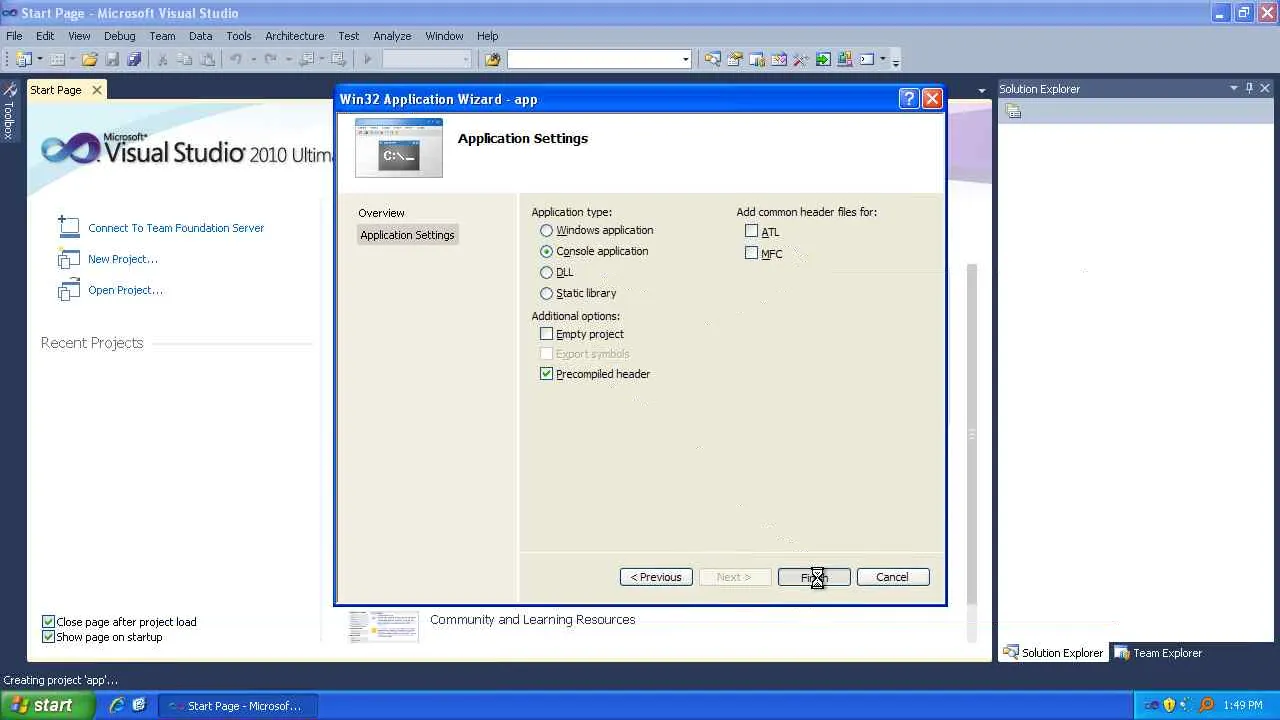The width and height of the screenshot is (1280, 720).
Task: Click the Paste toolbar icon
Action: tap(206, 59)
